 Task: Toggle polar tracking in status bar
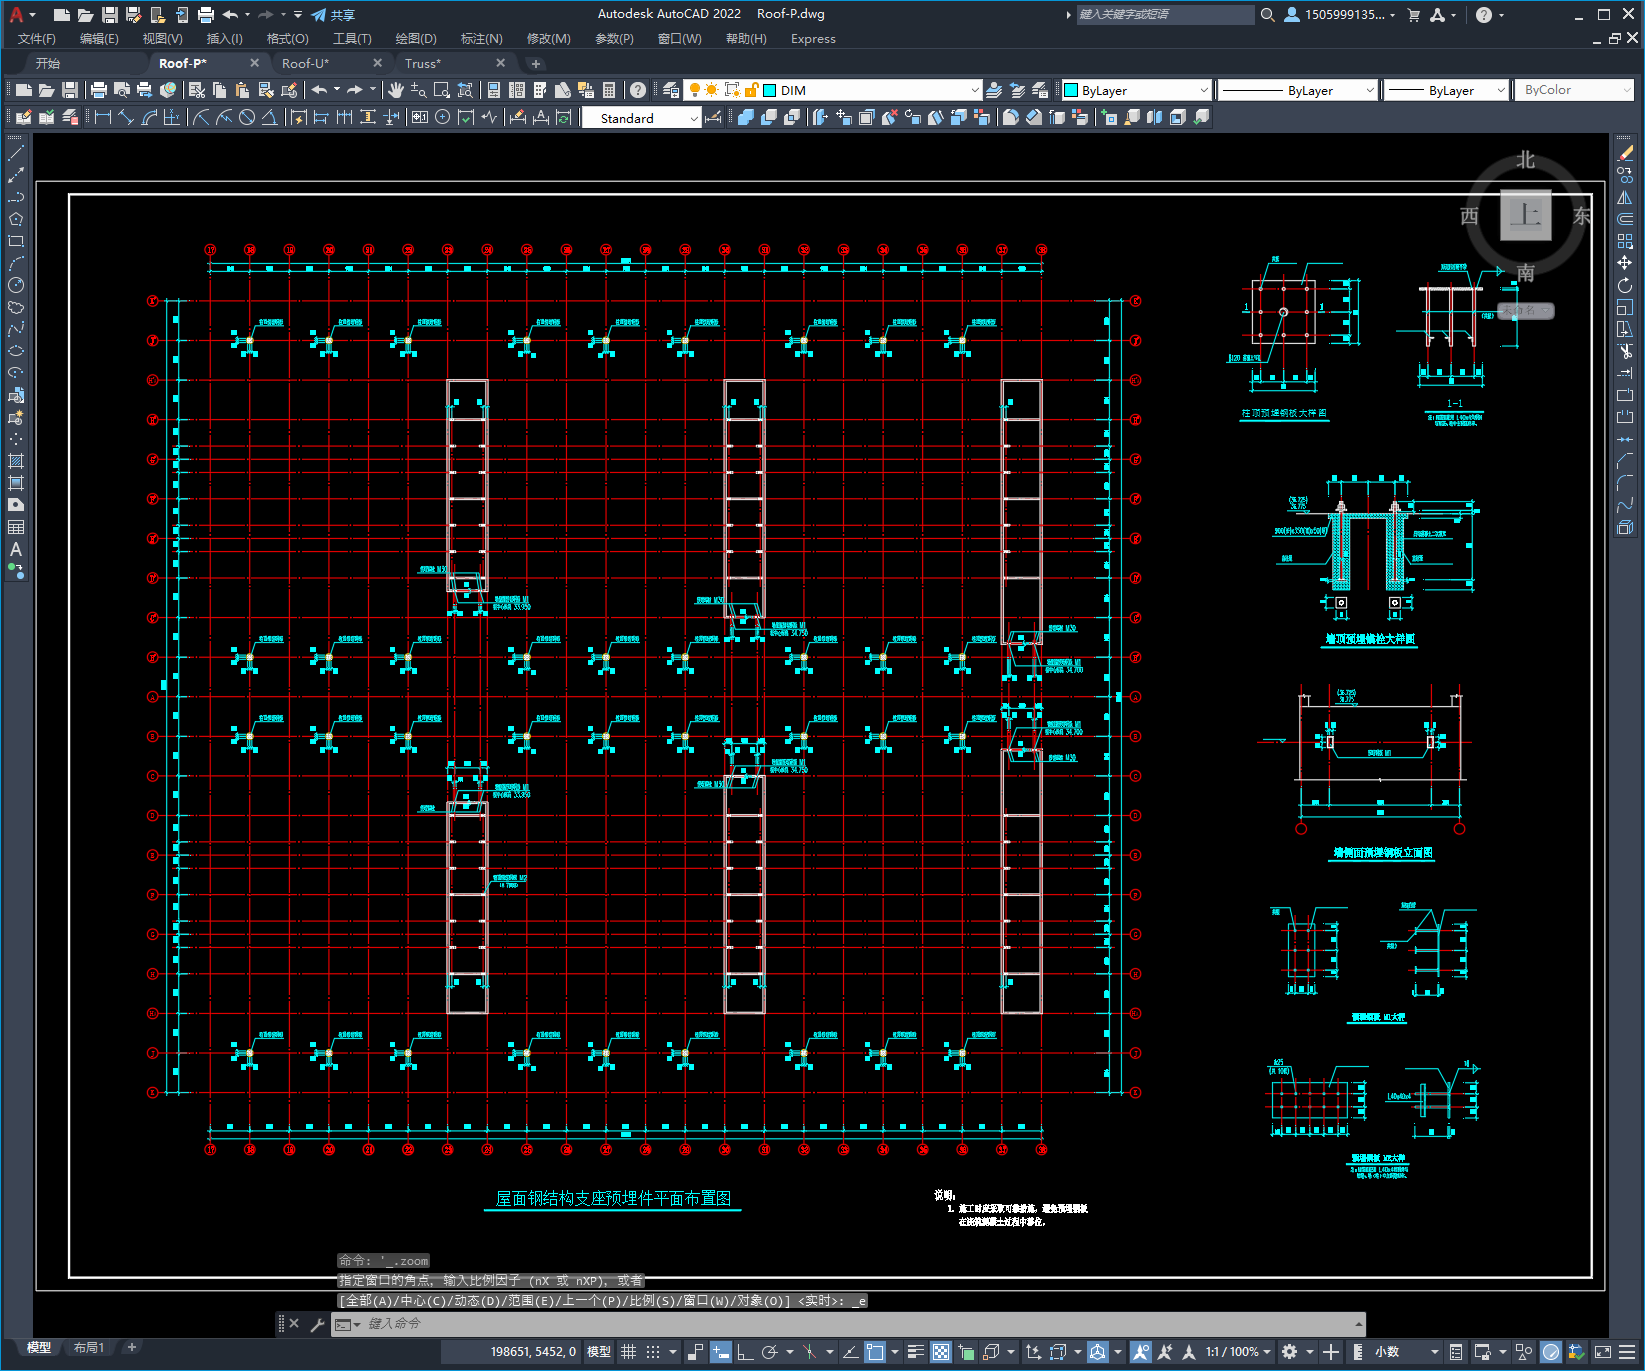[x=769, y=1352]
